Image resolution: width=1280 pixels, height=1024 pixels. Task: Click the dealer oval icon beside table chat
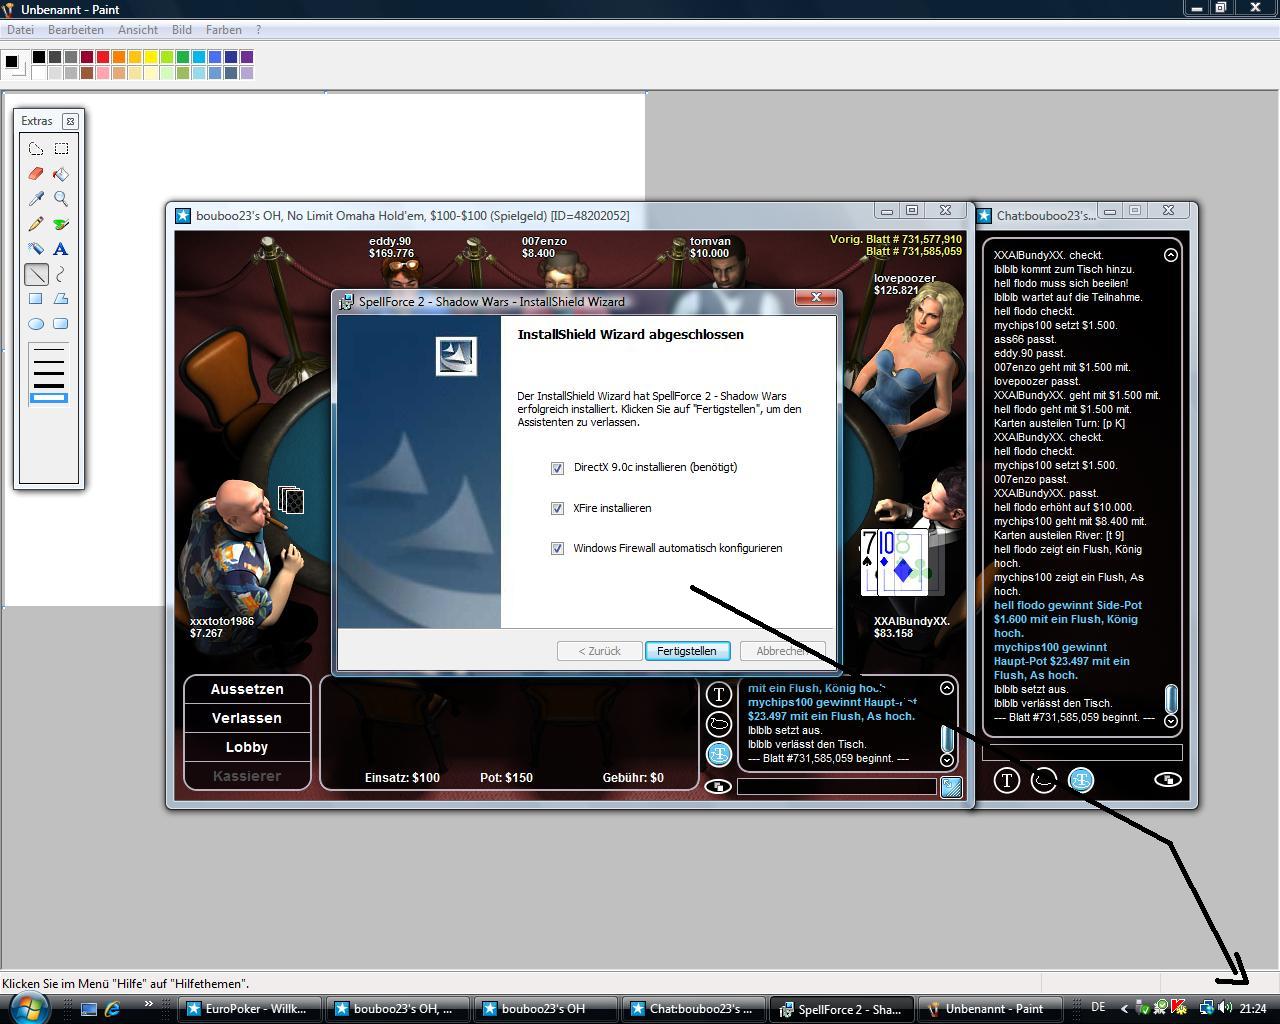click(718, 724)
